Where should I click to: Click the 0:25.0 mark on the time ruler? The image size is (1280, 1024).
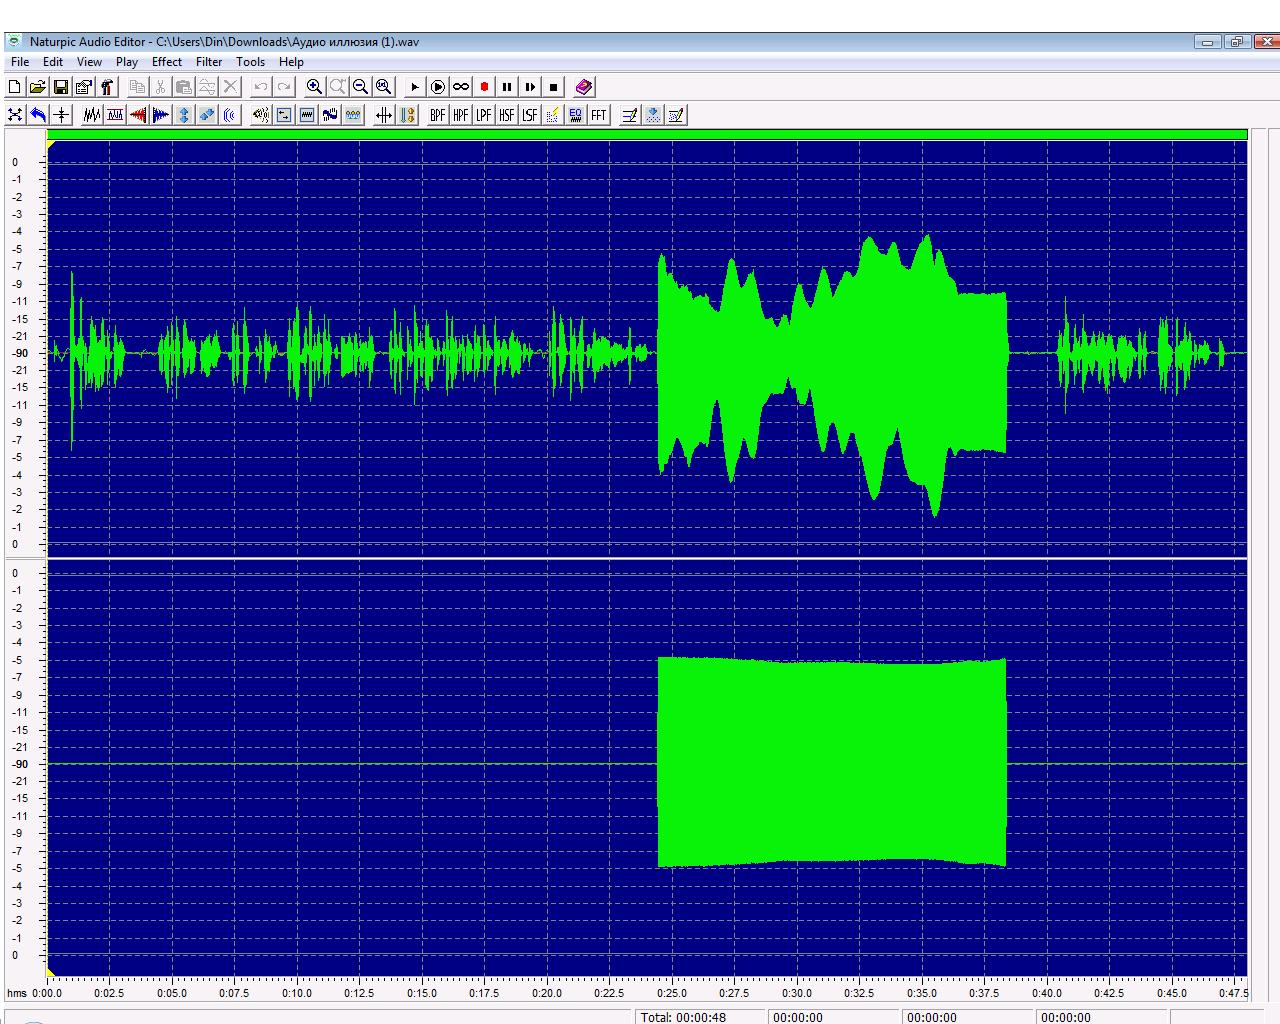pyautogui.click(x=672, y=993)
